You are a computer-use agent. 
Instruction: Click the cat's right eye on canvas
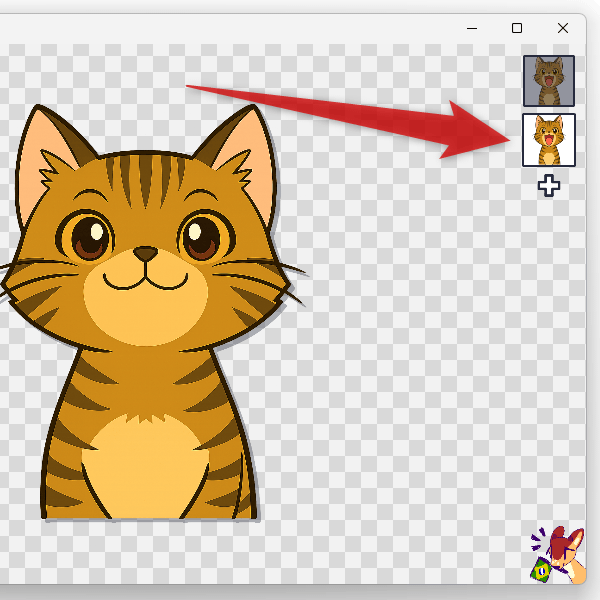click(201, 236)
